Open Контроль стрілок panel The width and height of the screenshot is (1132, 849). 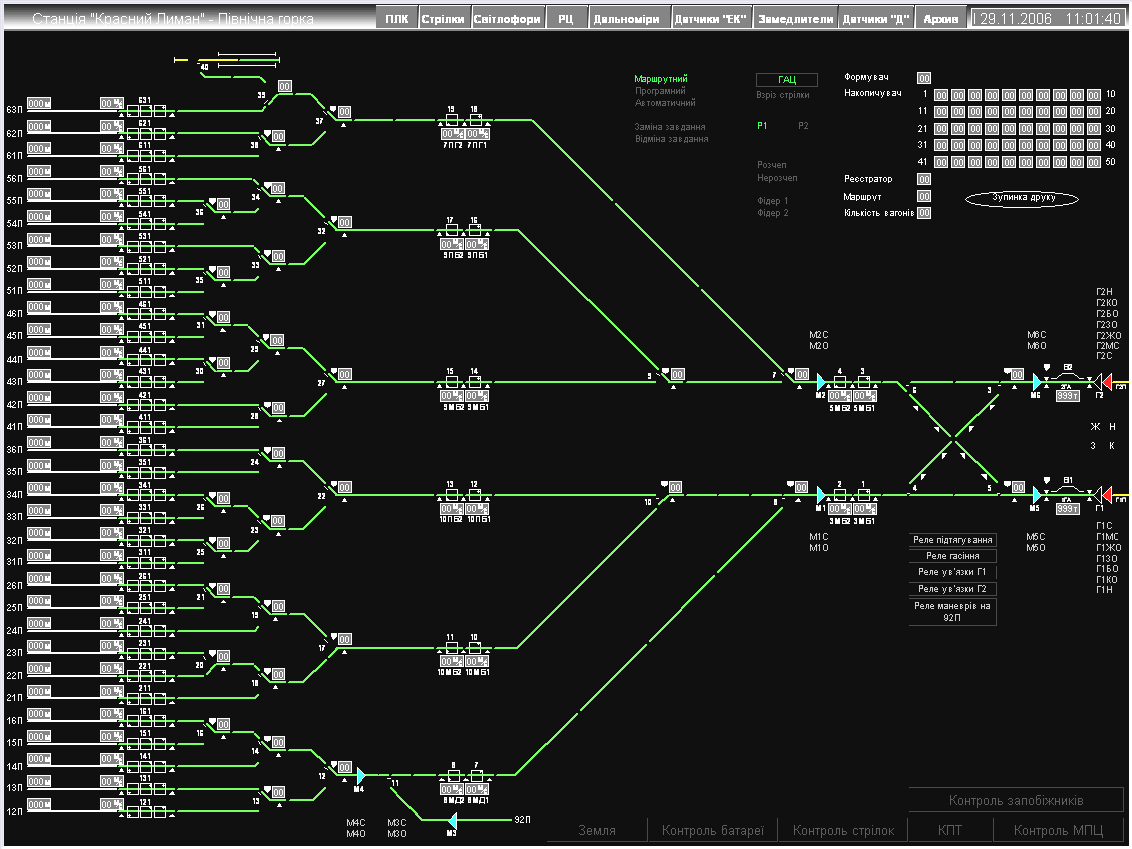843,831
